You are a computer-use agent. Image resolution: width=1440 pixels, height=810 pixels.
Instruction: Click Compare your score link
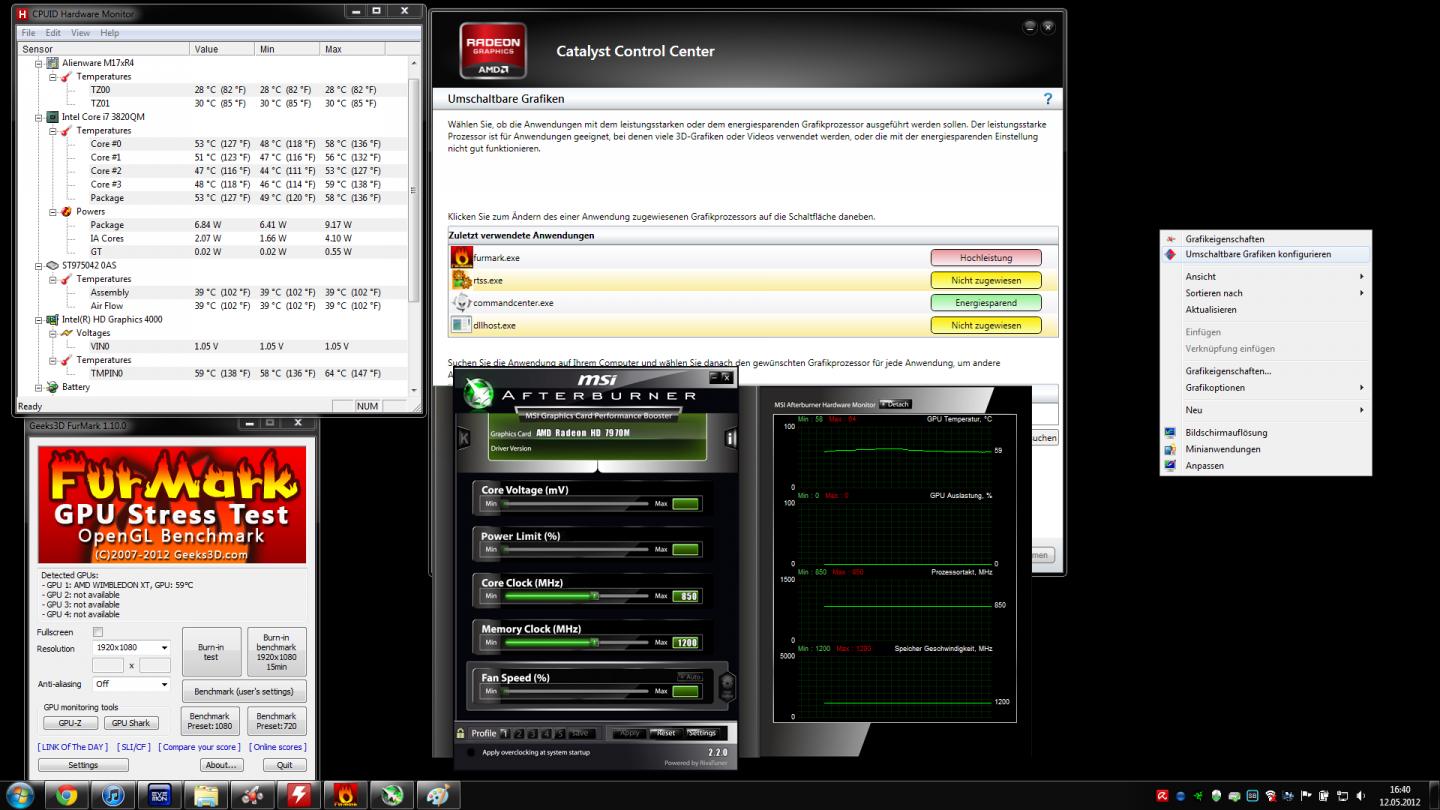tap(199, 747)
